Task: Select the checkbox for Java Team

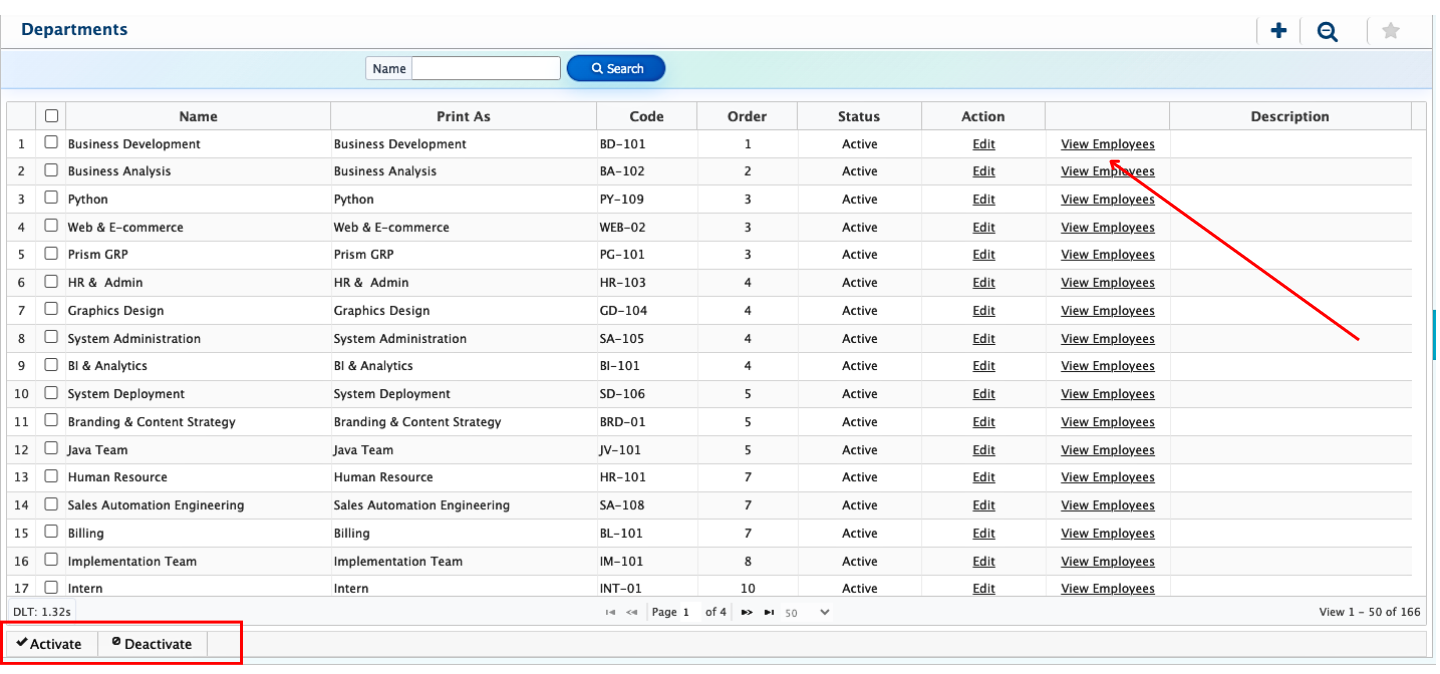Action: 51,449
